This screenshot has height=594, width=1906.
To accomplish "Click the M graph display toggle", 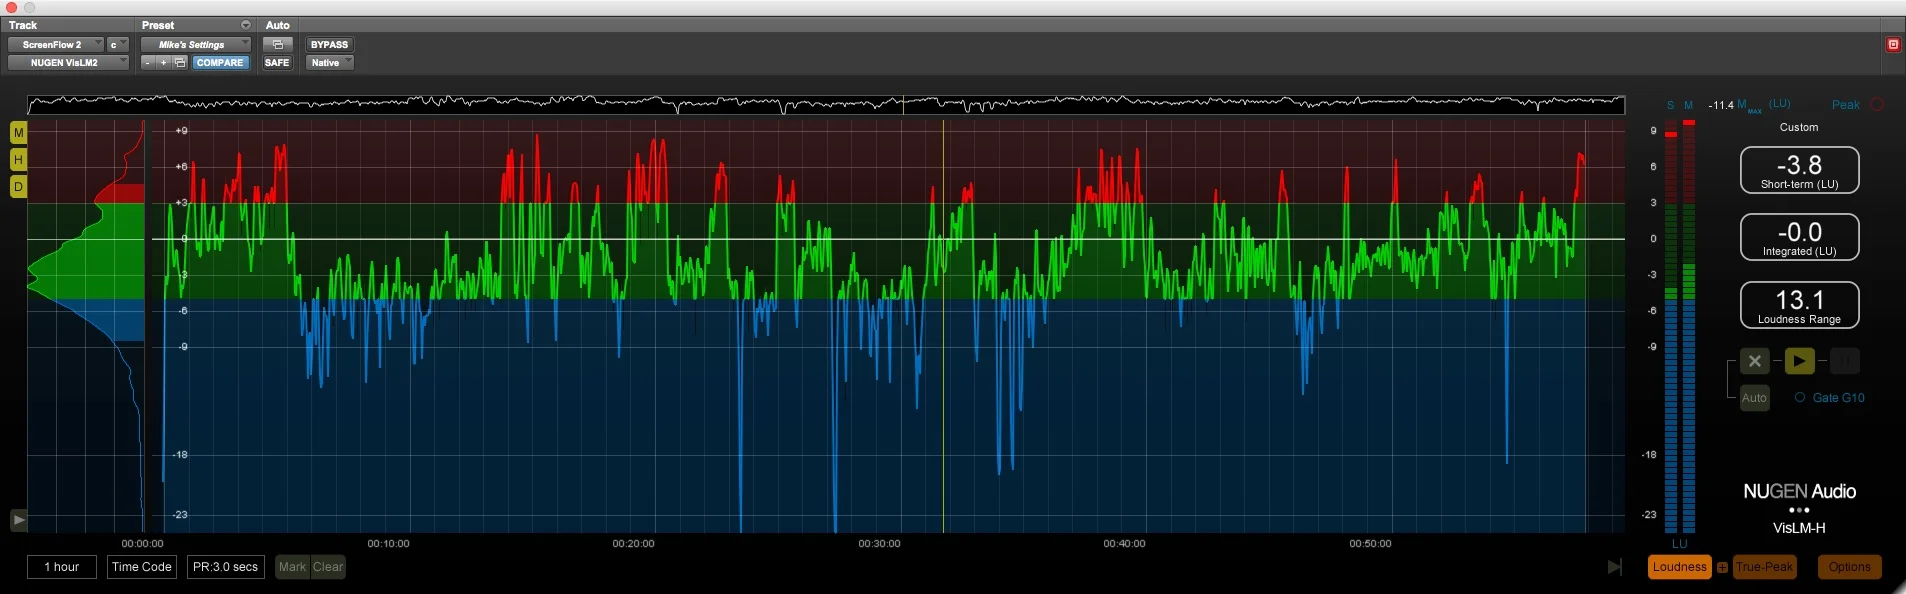I will [x=18, y=133].
